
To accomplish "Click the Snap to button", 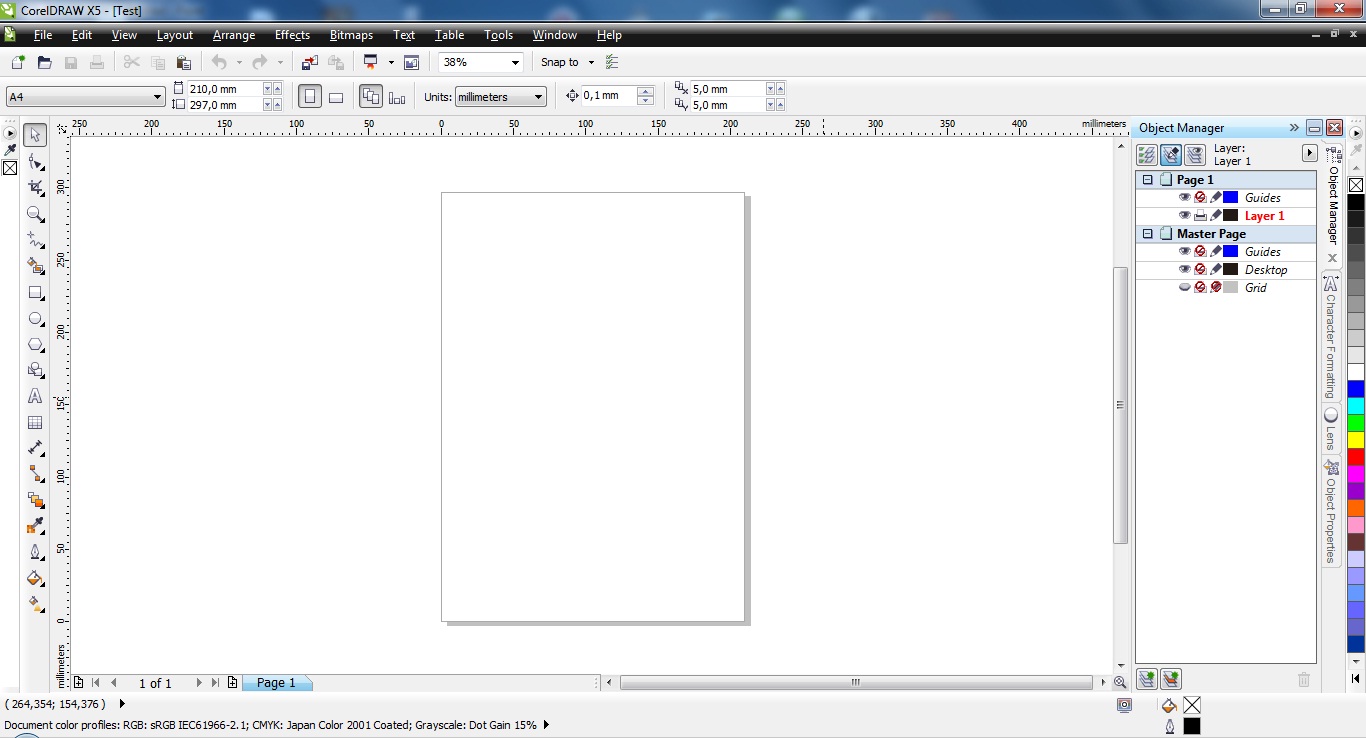I will [x=560, y=62].
